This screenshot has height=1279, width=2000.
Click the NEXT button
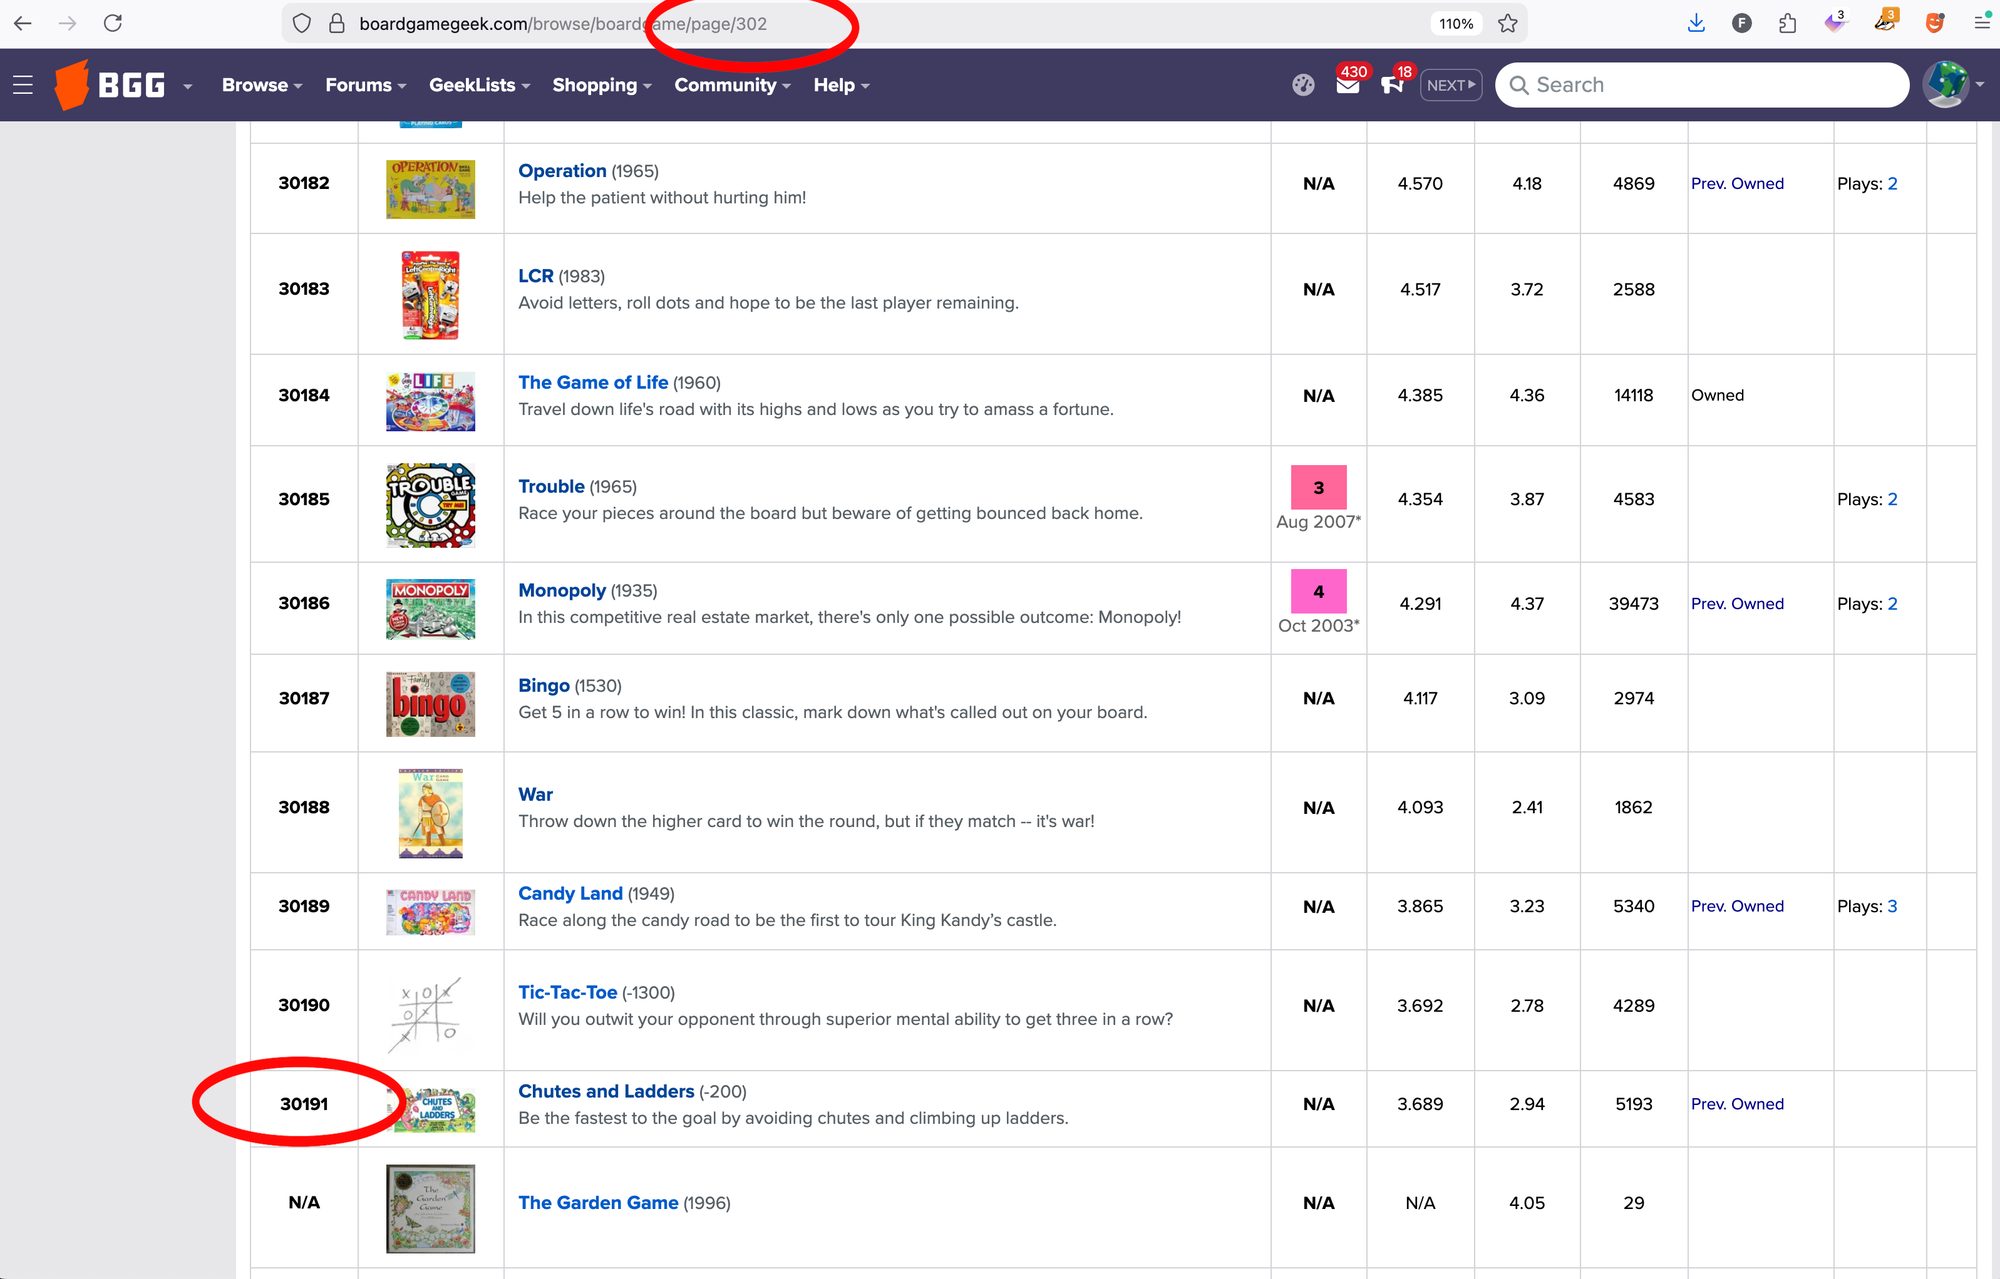coord(1450,85)
